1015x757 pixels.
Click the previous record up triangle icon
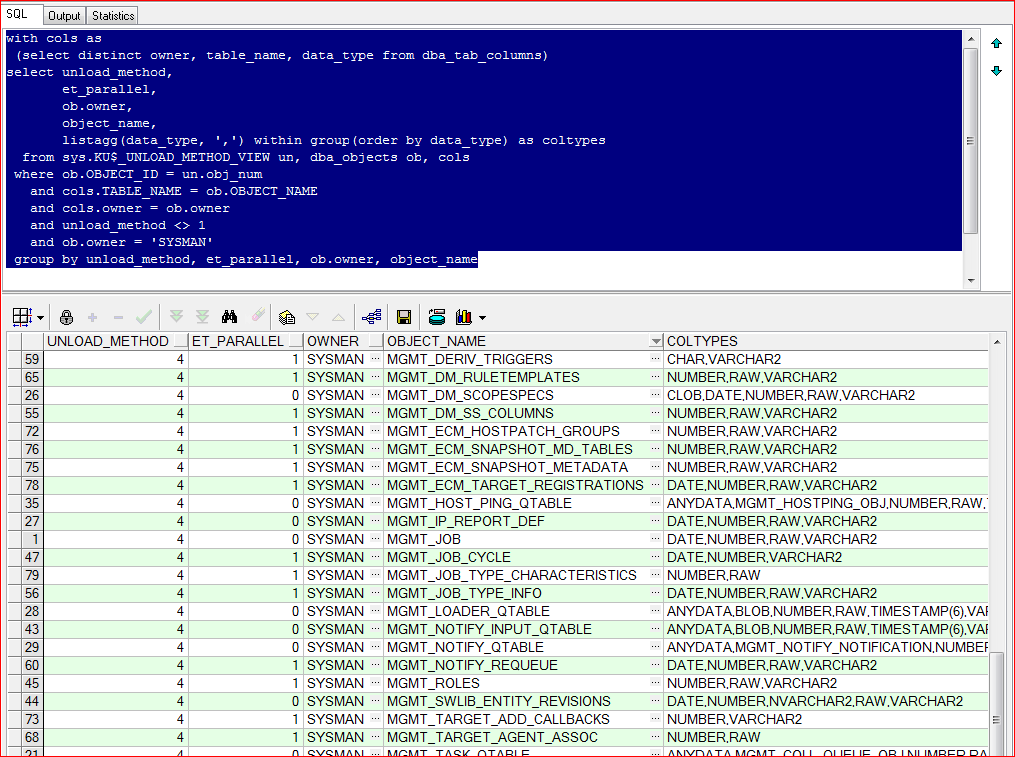339,317
